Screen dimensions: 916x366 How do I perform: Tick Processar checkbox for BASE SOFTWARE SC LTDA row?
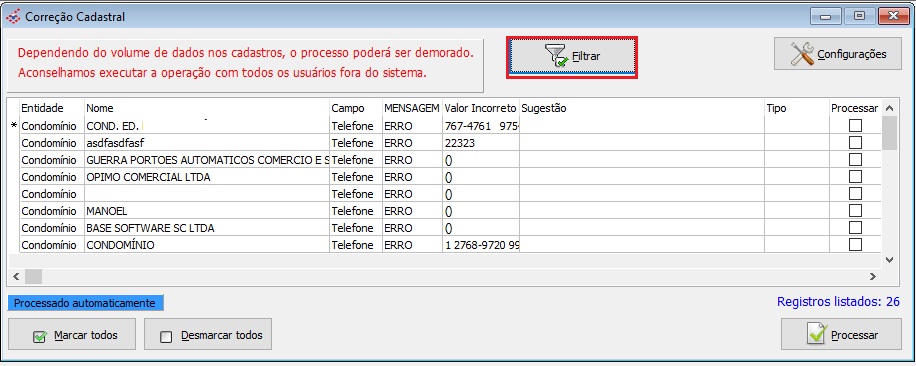click(855, 227)
